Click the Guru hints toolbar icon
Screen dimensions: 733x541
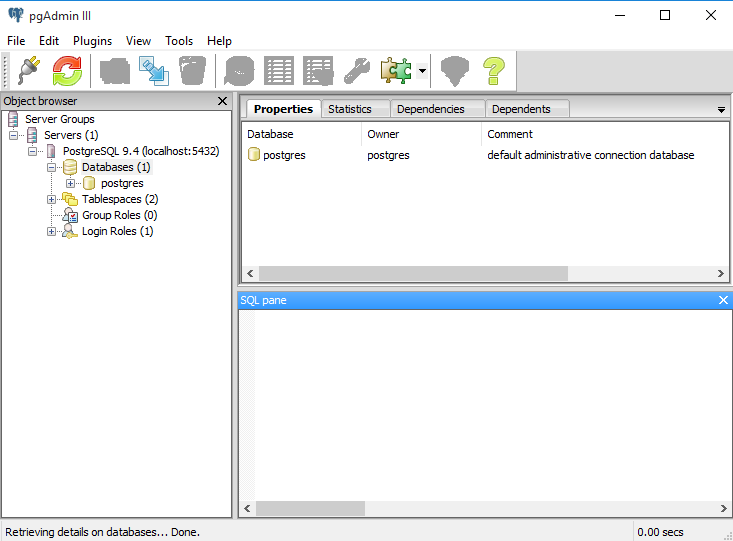(x=455, y=71)
